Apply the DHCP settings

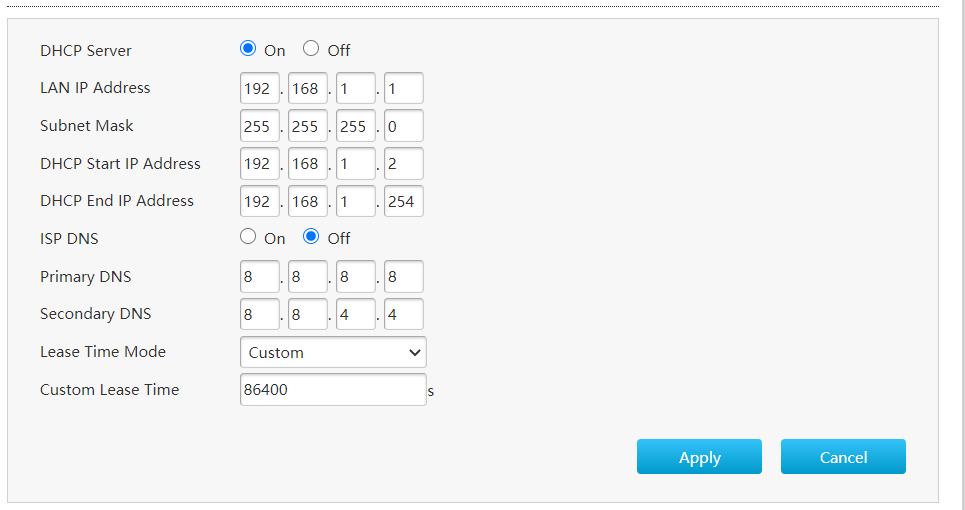click(x=699, y=456)
